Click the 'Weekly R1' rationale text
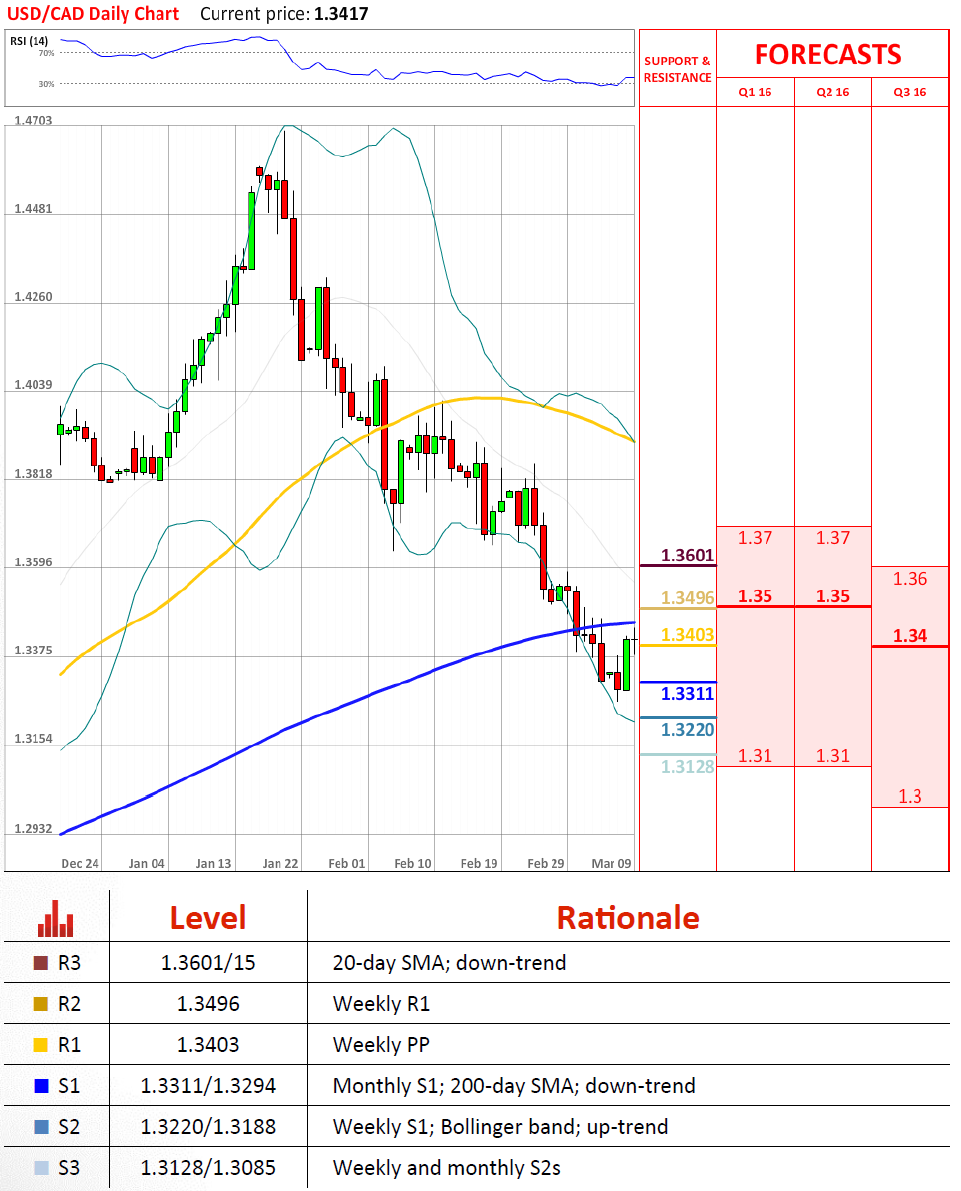Screen dimensions: 961x1191 click(381, 1004)
